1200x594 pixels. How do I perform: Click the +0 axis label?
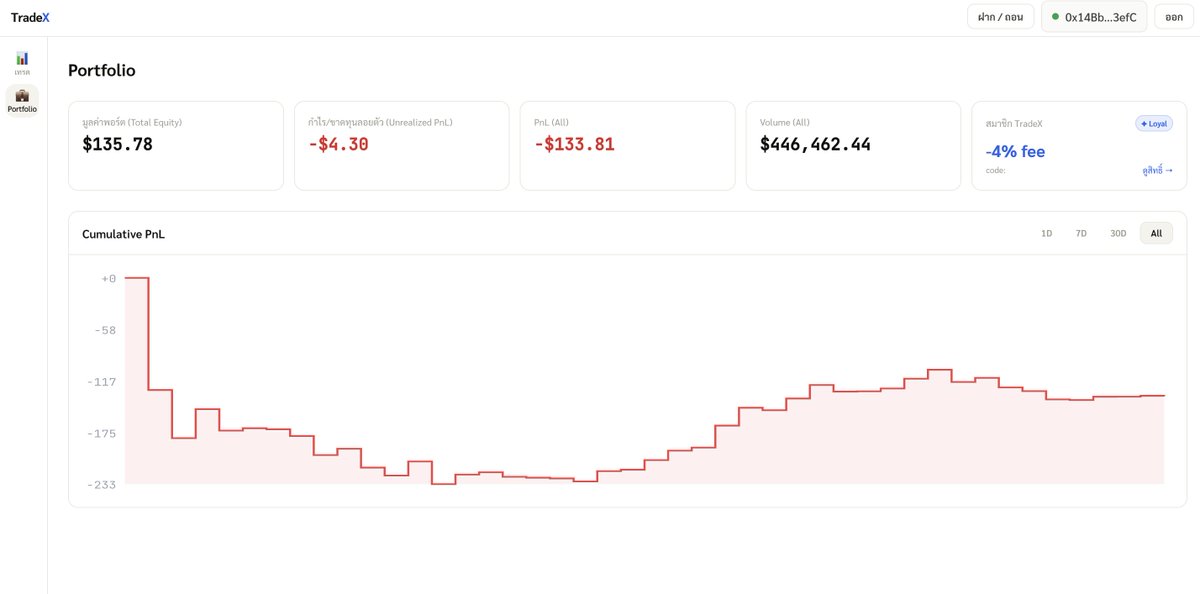tap(109, 278)
